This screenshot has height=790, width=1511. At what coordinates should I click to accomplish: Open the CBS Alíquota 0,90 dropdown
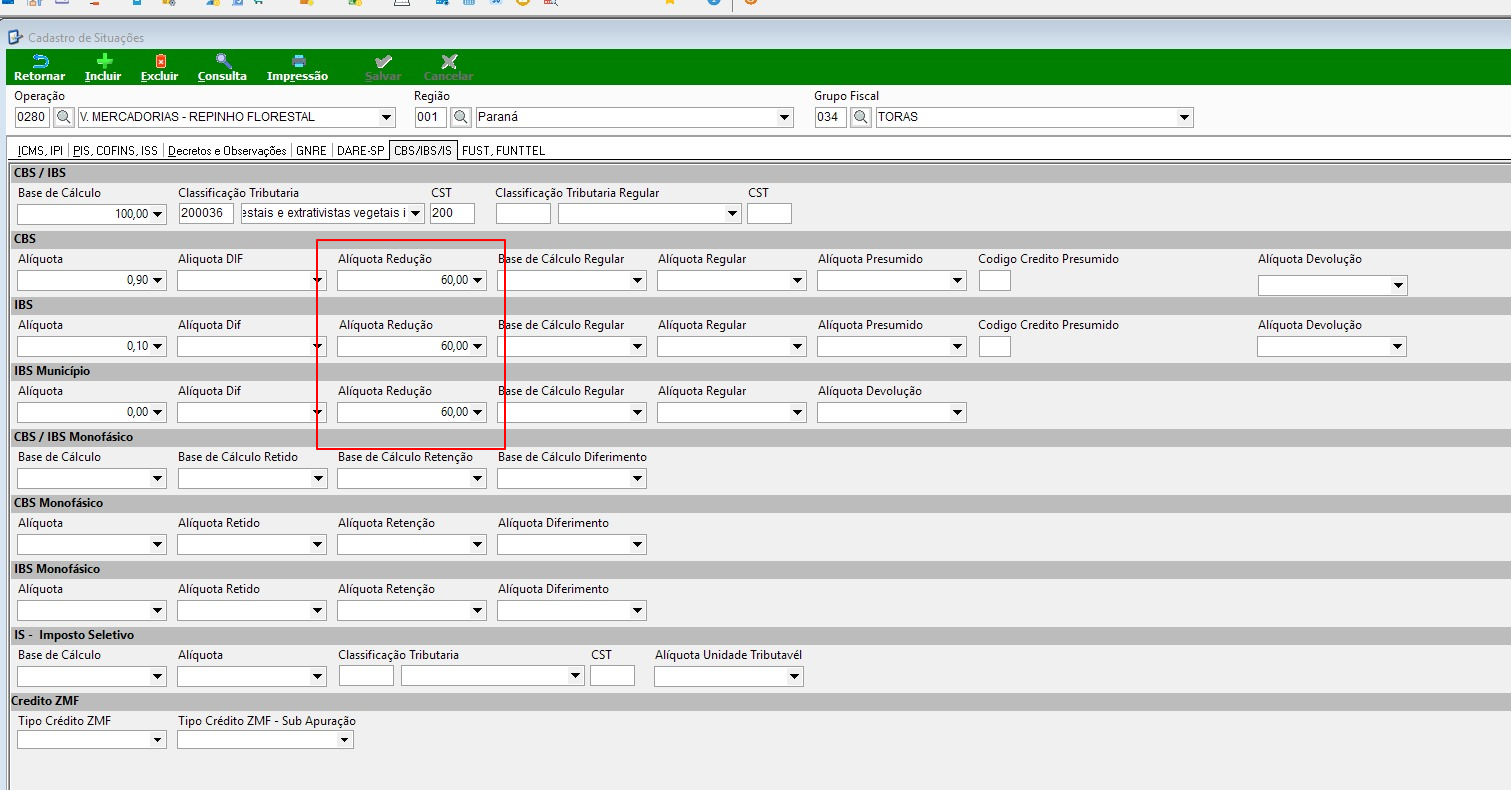click(x=158, y=280)
